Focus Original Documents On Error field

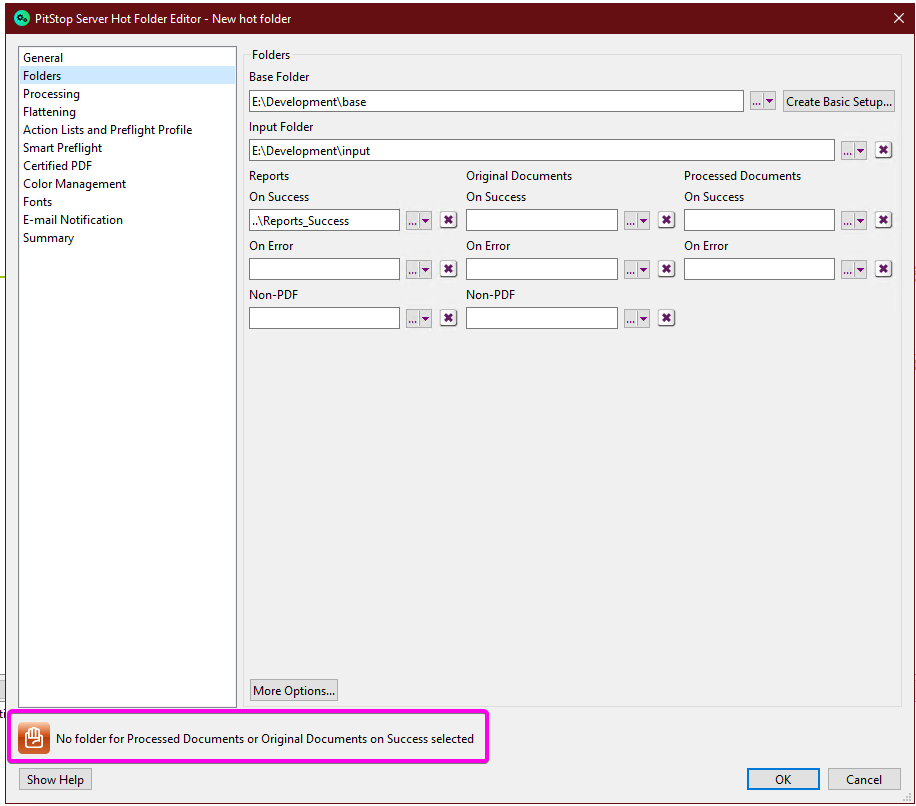[542, 270]
